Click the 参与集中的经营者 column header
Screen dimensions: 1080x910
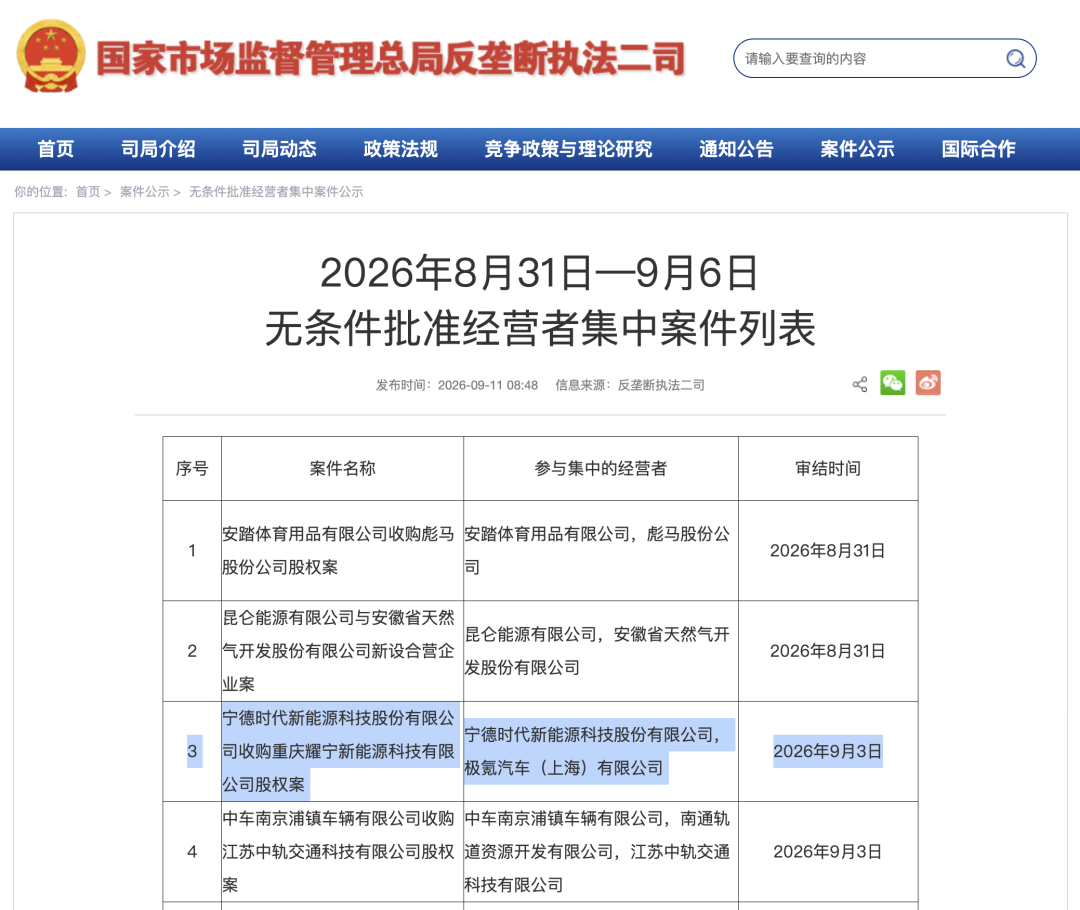click(601, 468)
